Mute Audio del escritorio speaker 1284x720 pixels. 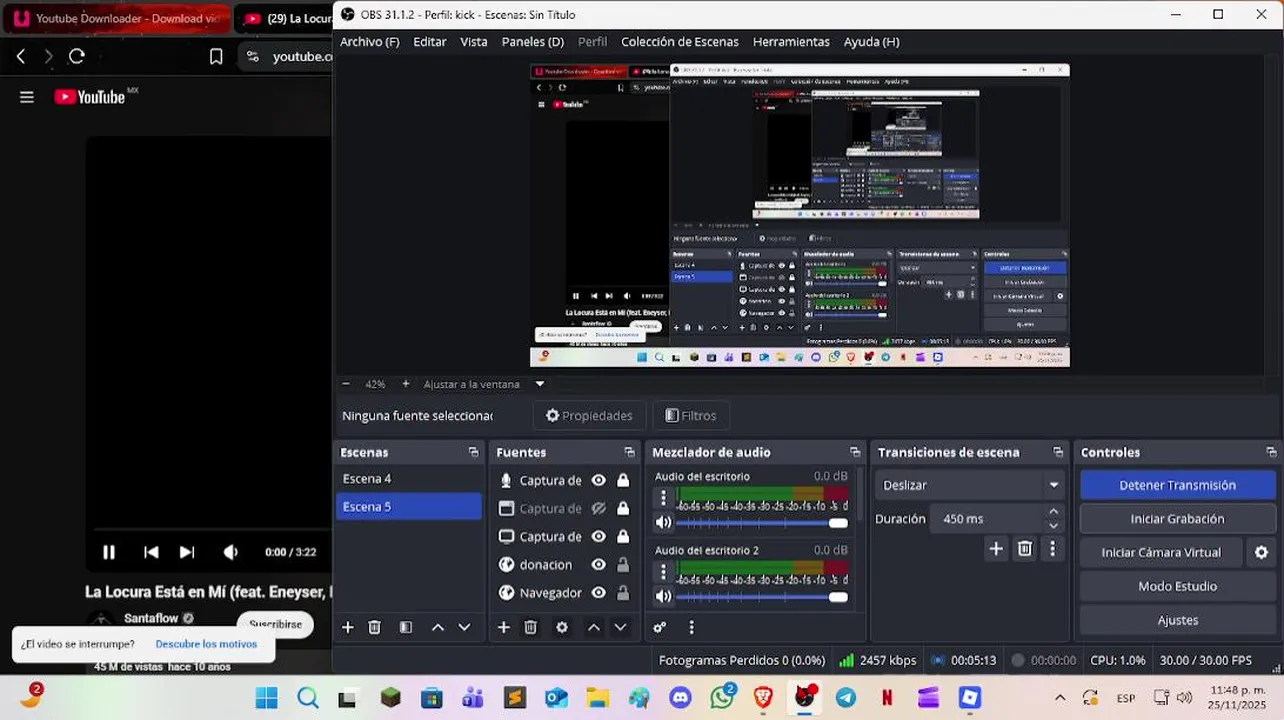pyautogui.click(x=663, y=522)
